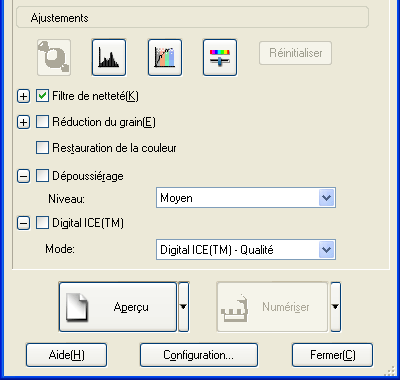Image resolution: width=400 pixels, height=380 pixels.
Task: Open the Mode dropdown for Digital ICE
Action: coord(246,250)
